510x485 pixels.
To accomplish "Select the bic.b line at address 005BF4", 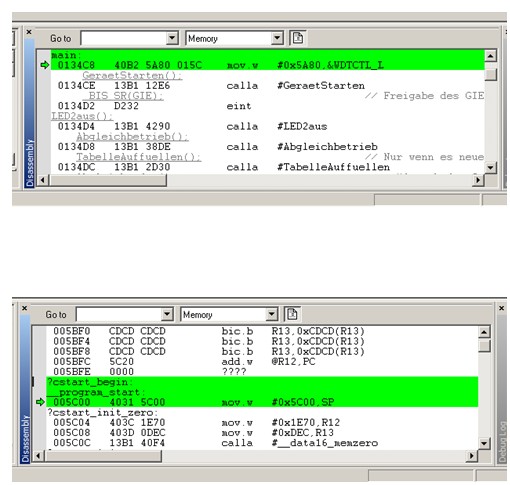I will 262,341.
